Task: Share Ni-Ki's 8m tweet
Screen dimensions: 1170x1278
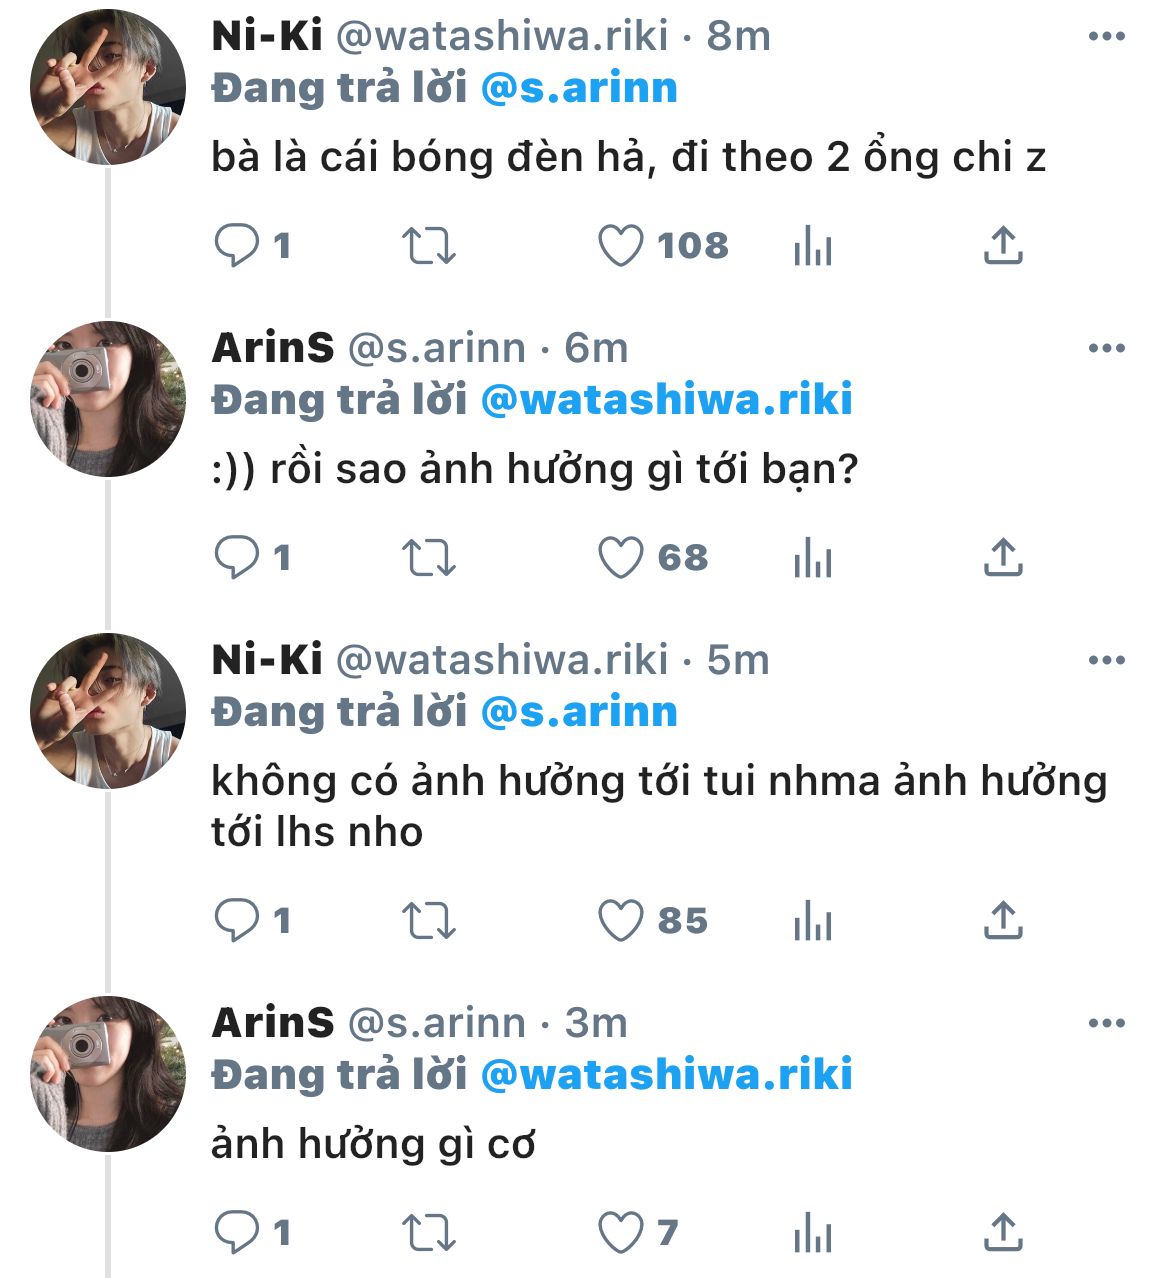Action: click(1003, 246)
